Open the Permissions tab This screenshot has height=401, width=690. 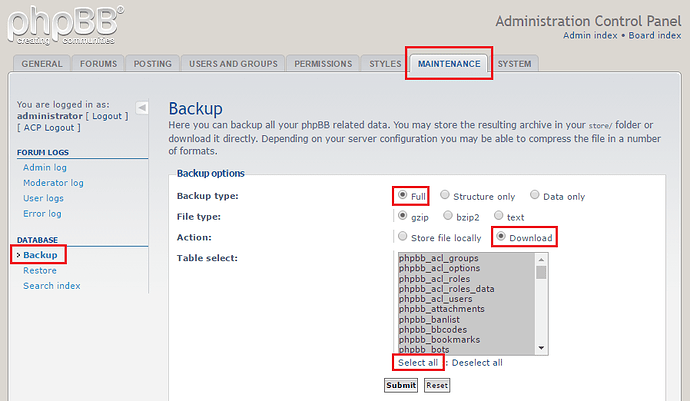[x=323, y=64]
